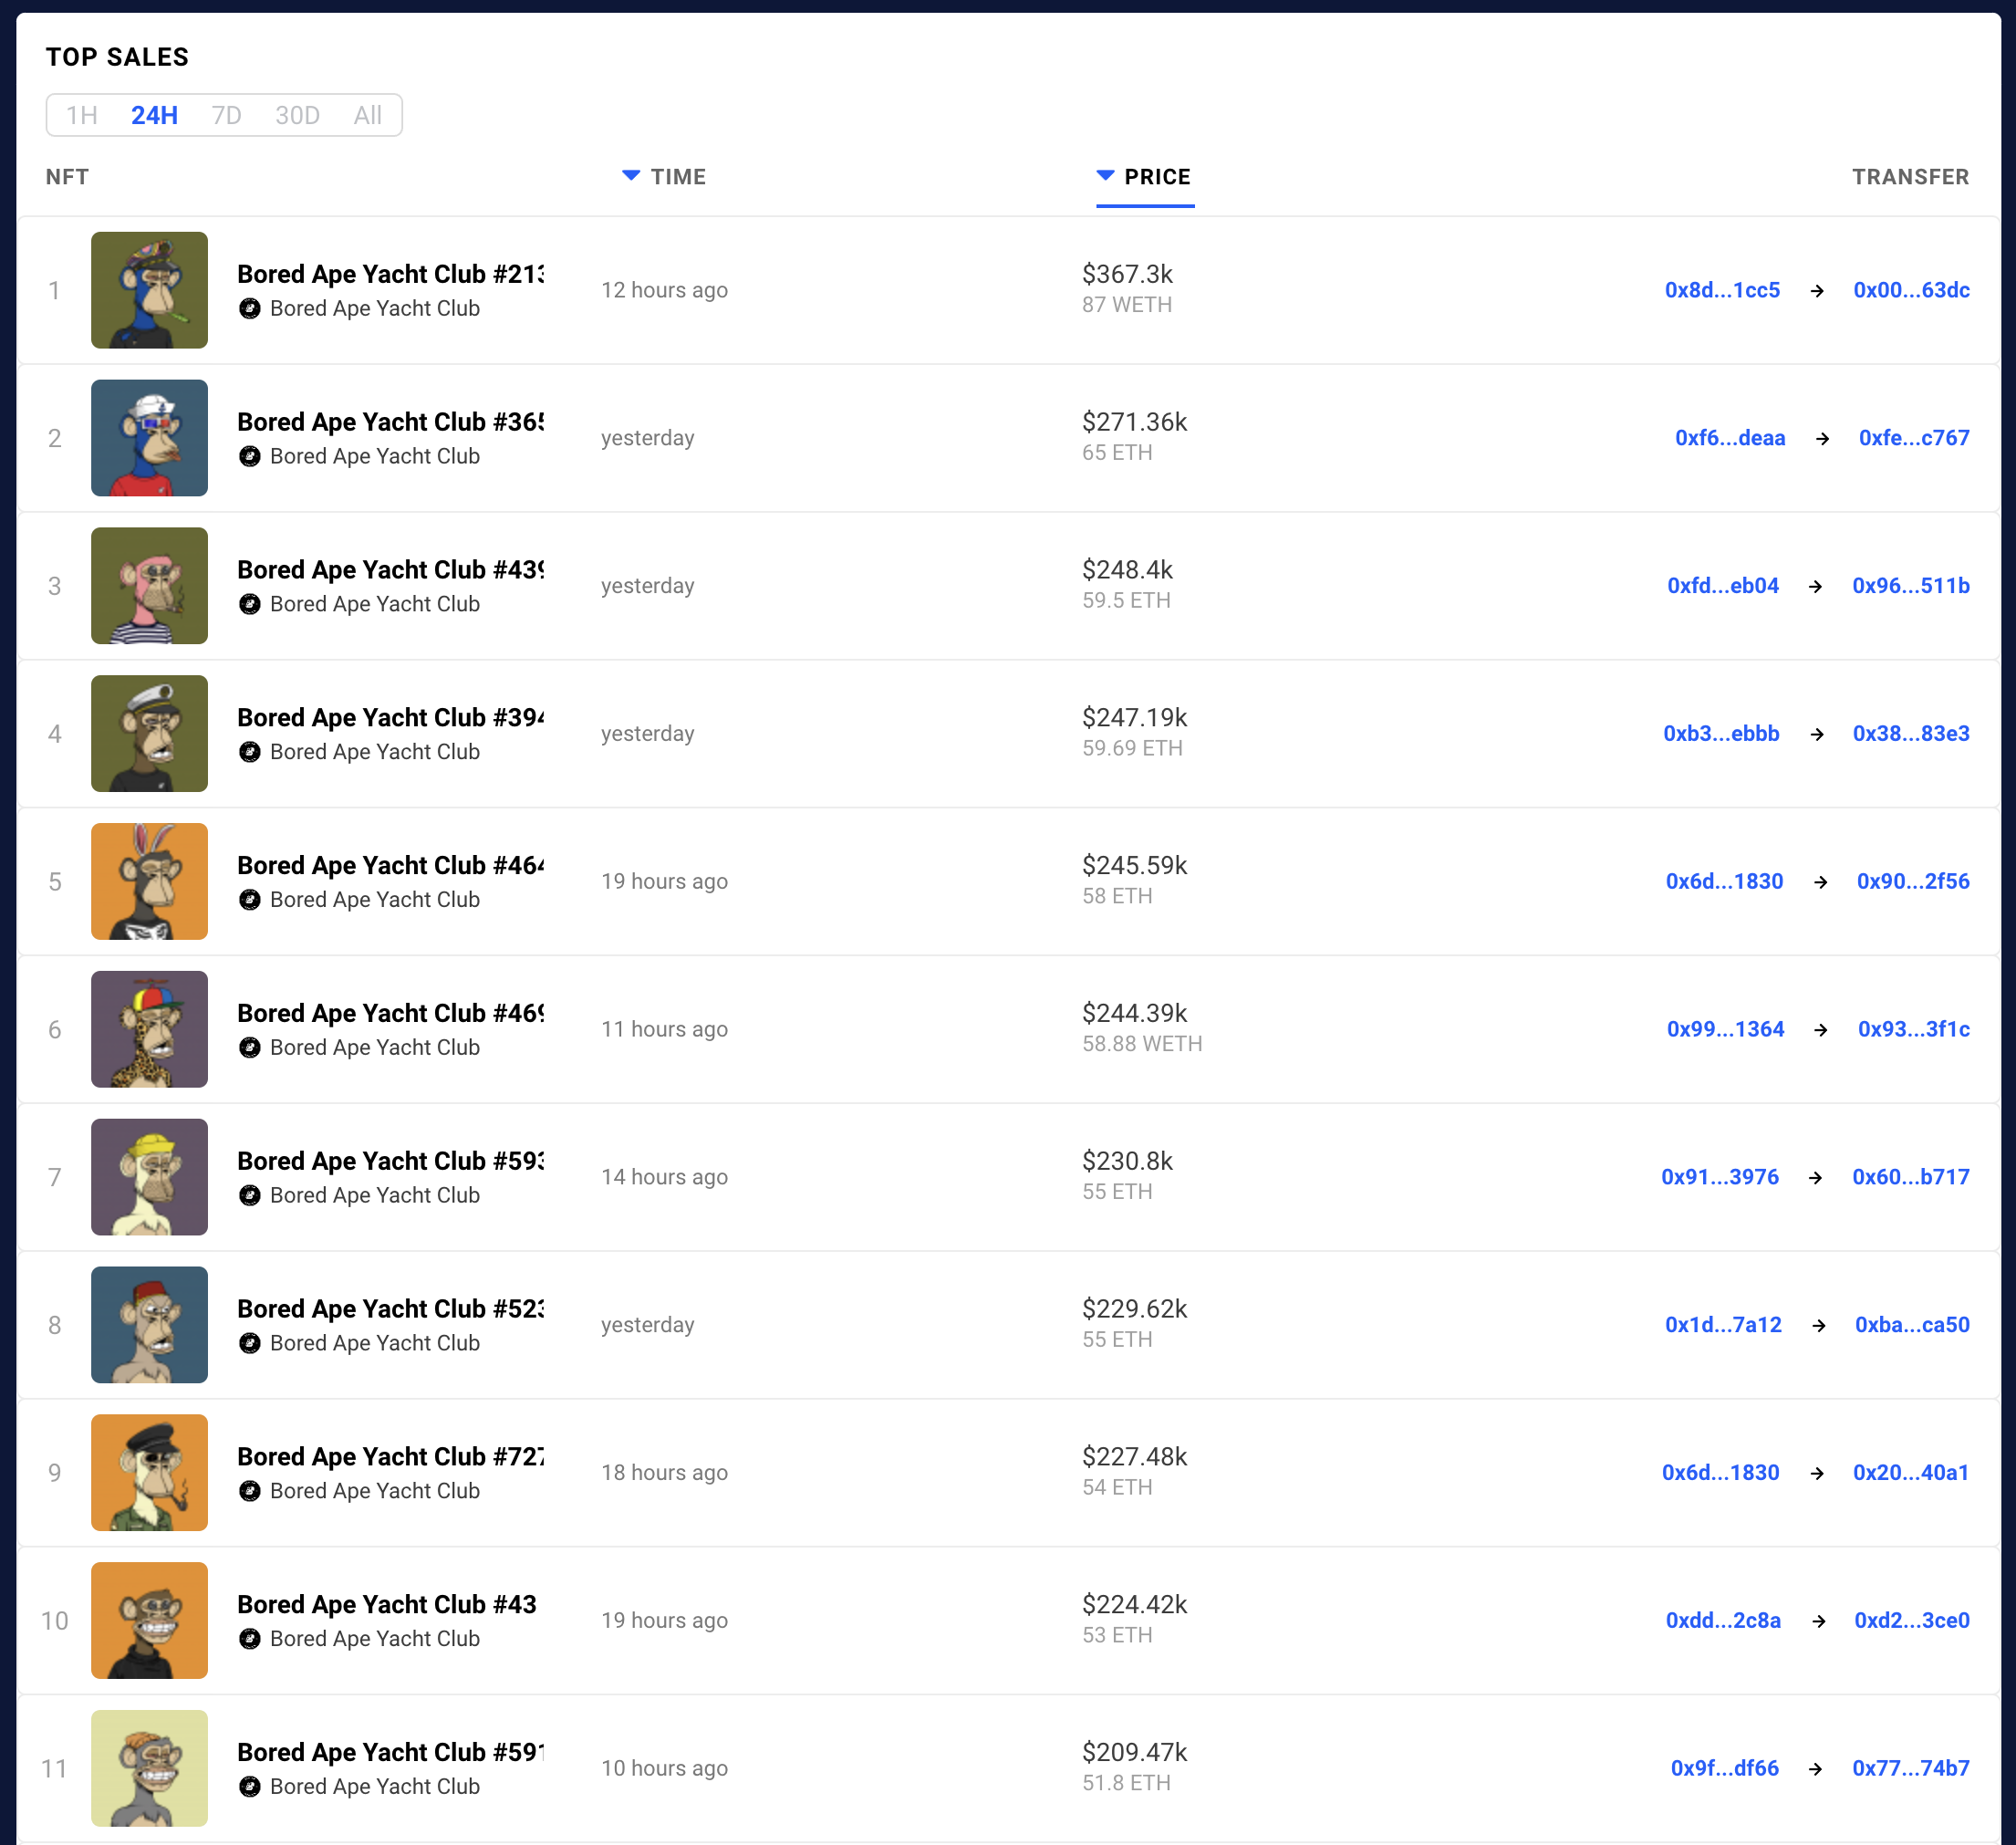Open Bored Ape Yacht Club #591 title
The width and height of the screenshot is (2016, 1845).
tap(391, 1752)
